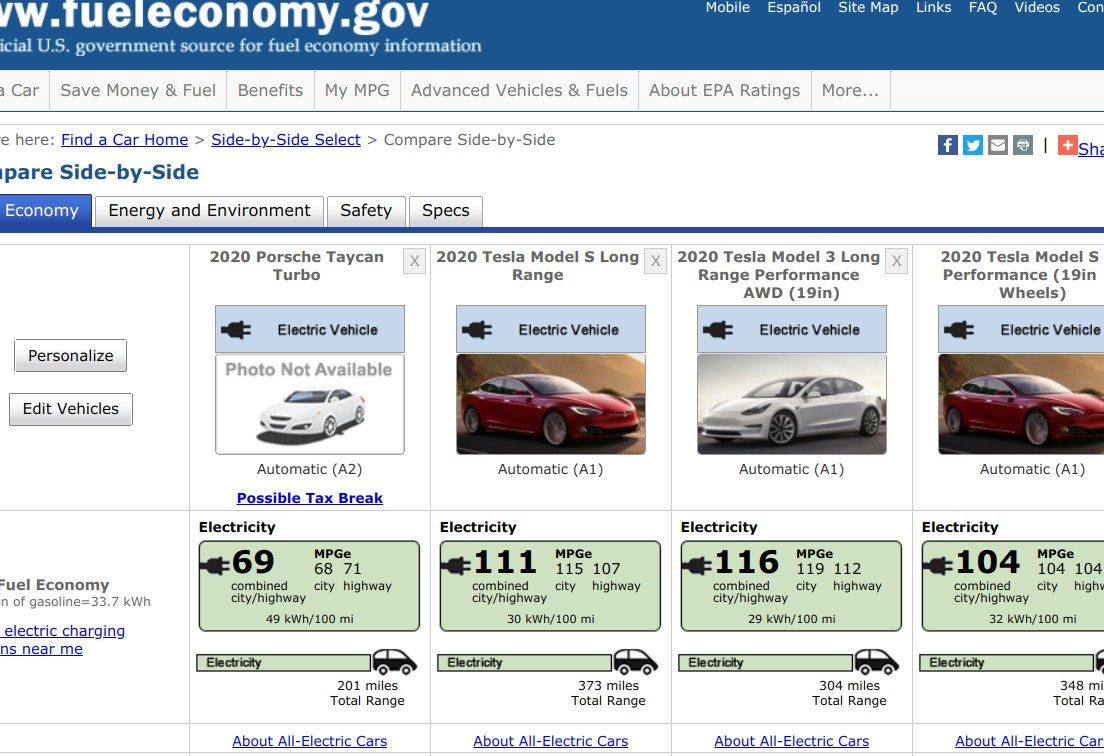Click car icon beside 201 miles range bar

394,662
